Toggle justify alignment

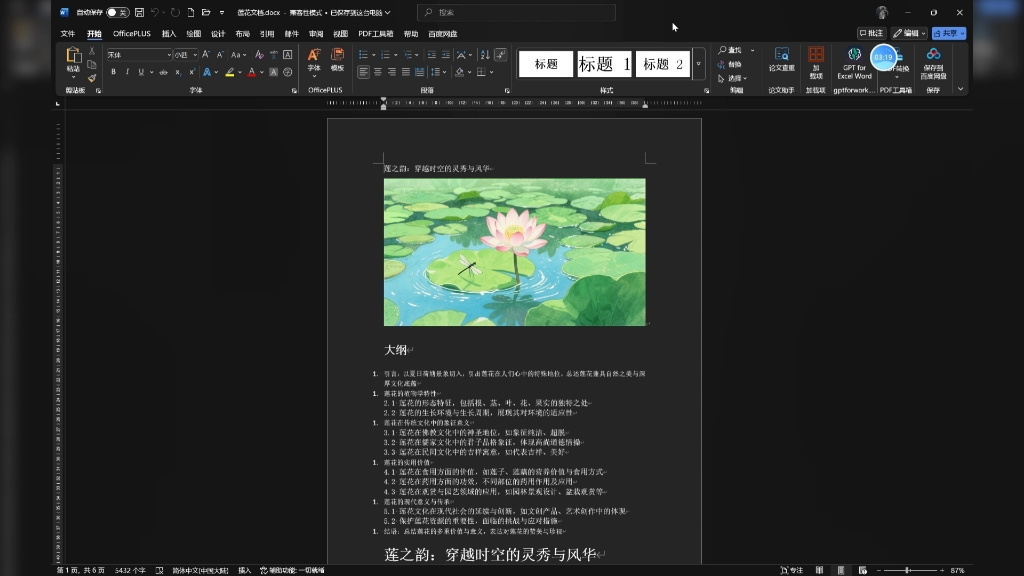click(406, 72)
